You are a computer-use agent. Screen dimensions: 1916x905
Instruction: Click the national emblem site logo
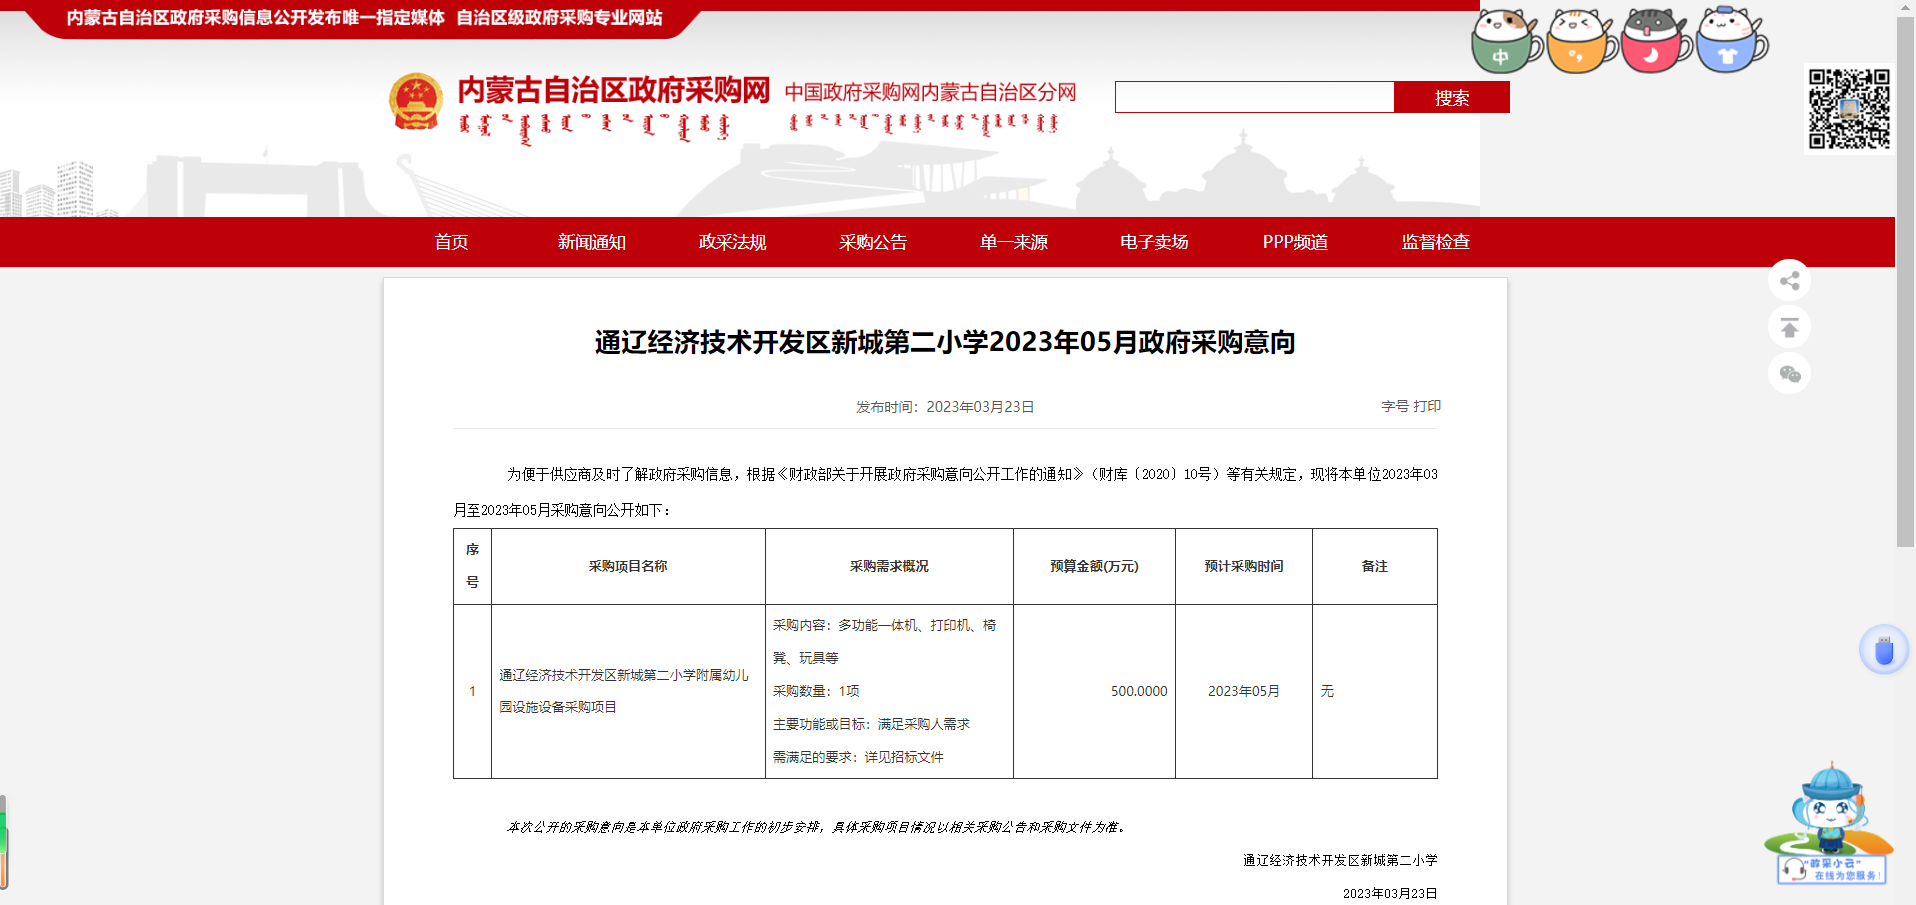pyautogui.click(x=416, y=102)
